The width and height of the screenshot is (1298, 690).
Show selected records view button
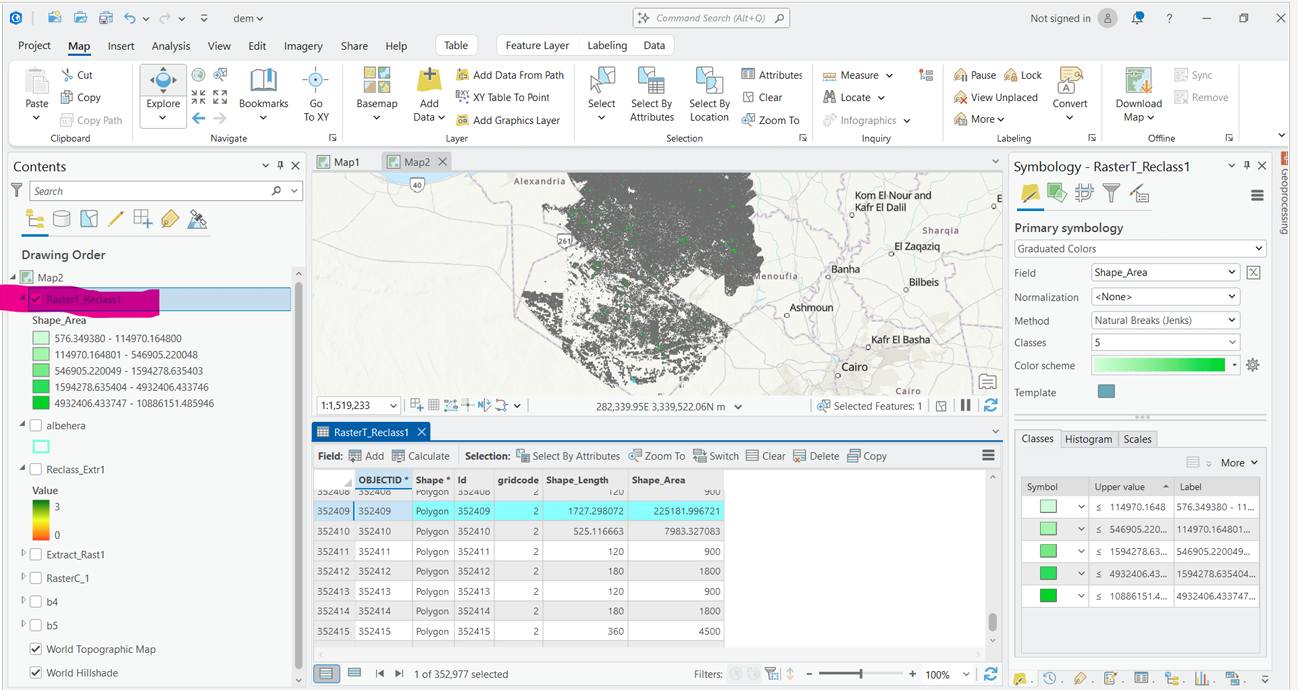[354, 674]
